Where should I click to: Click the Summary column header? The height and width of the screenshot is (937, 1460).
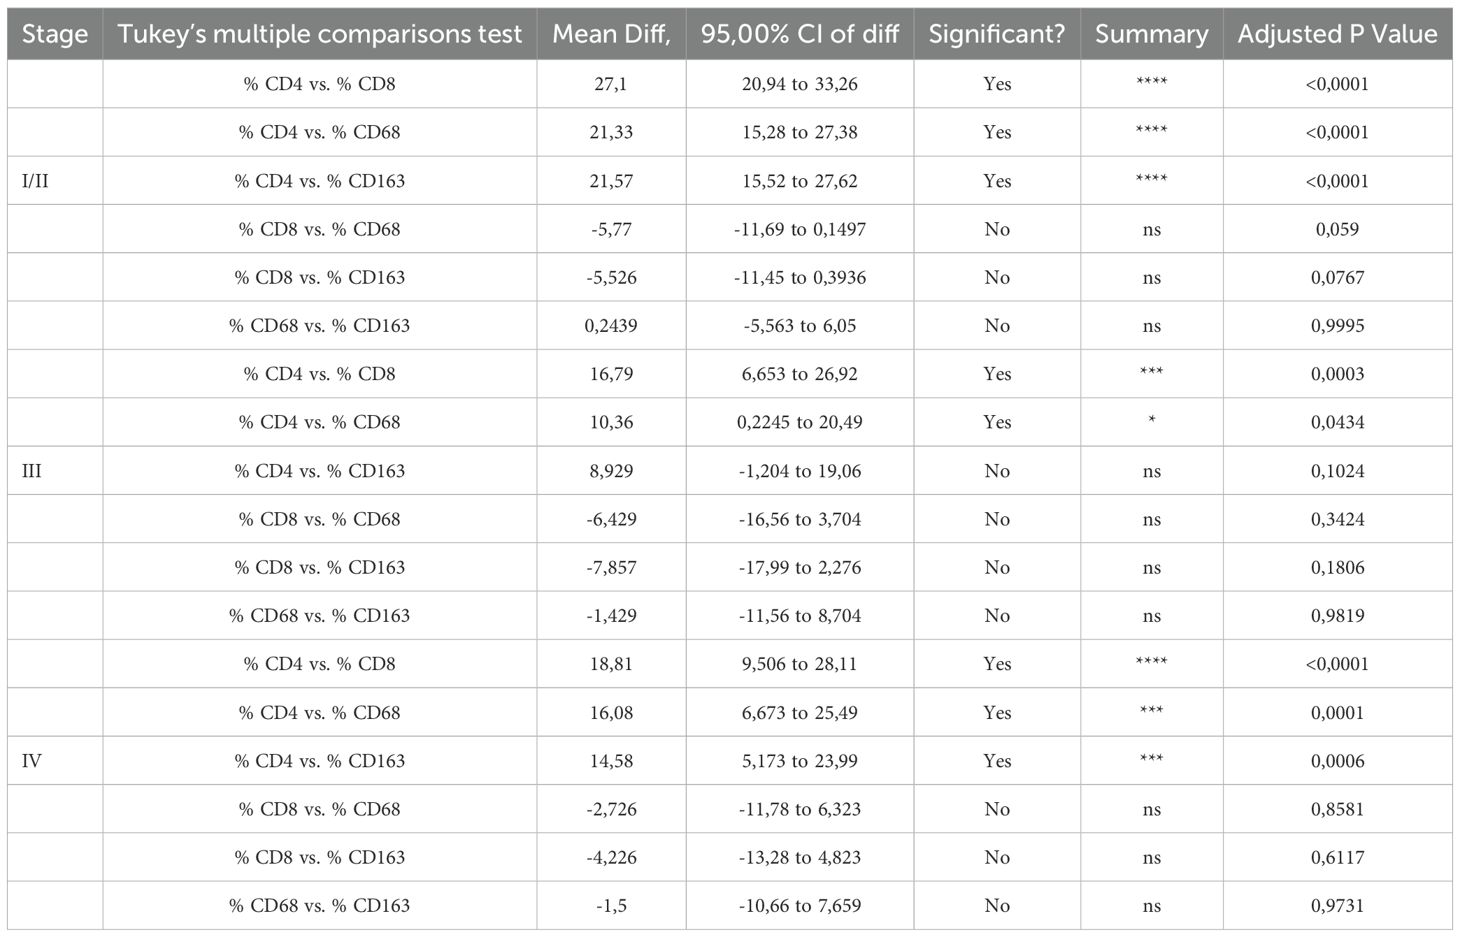click(1151, 34)
